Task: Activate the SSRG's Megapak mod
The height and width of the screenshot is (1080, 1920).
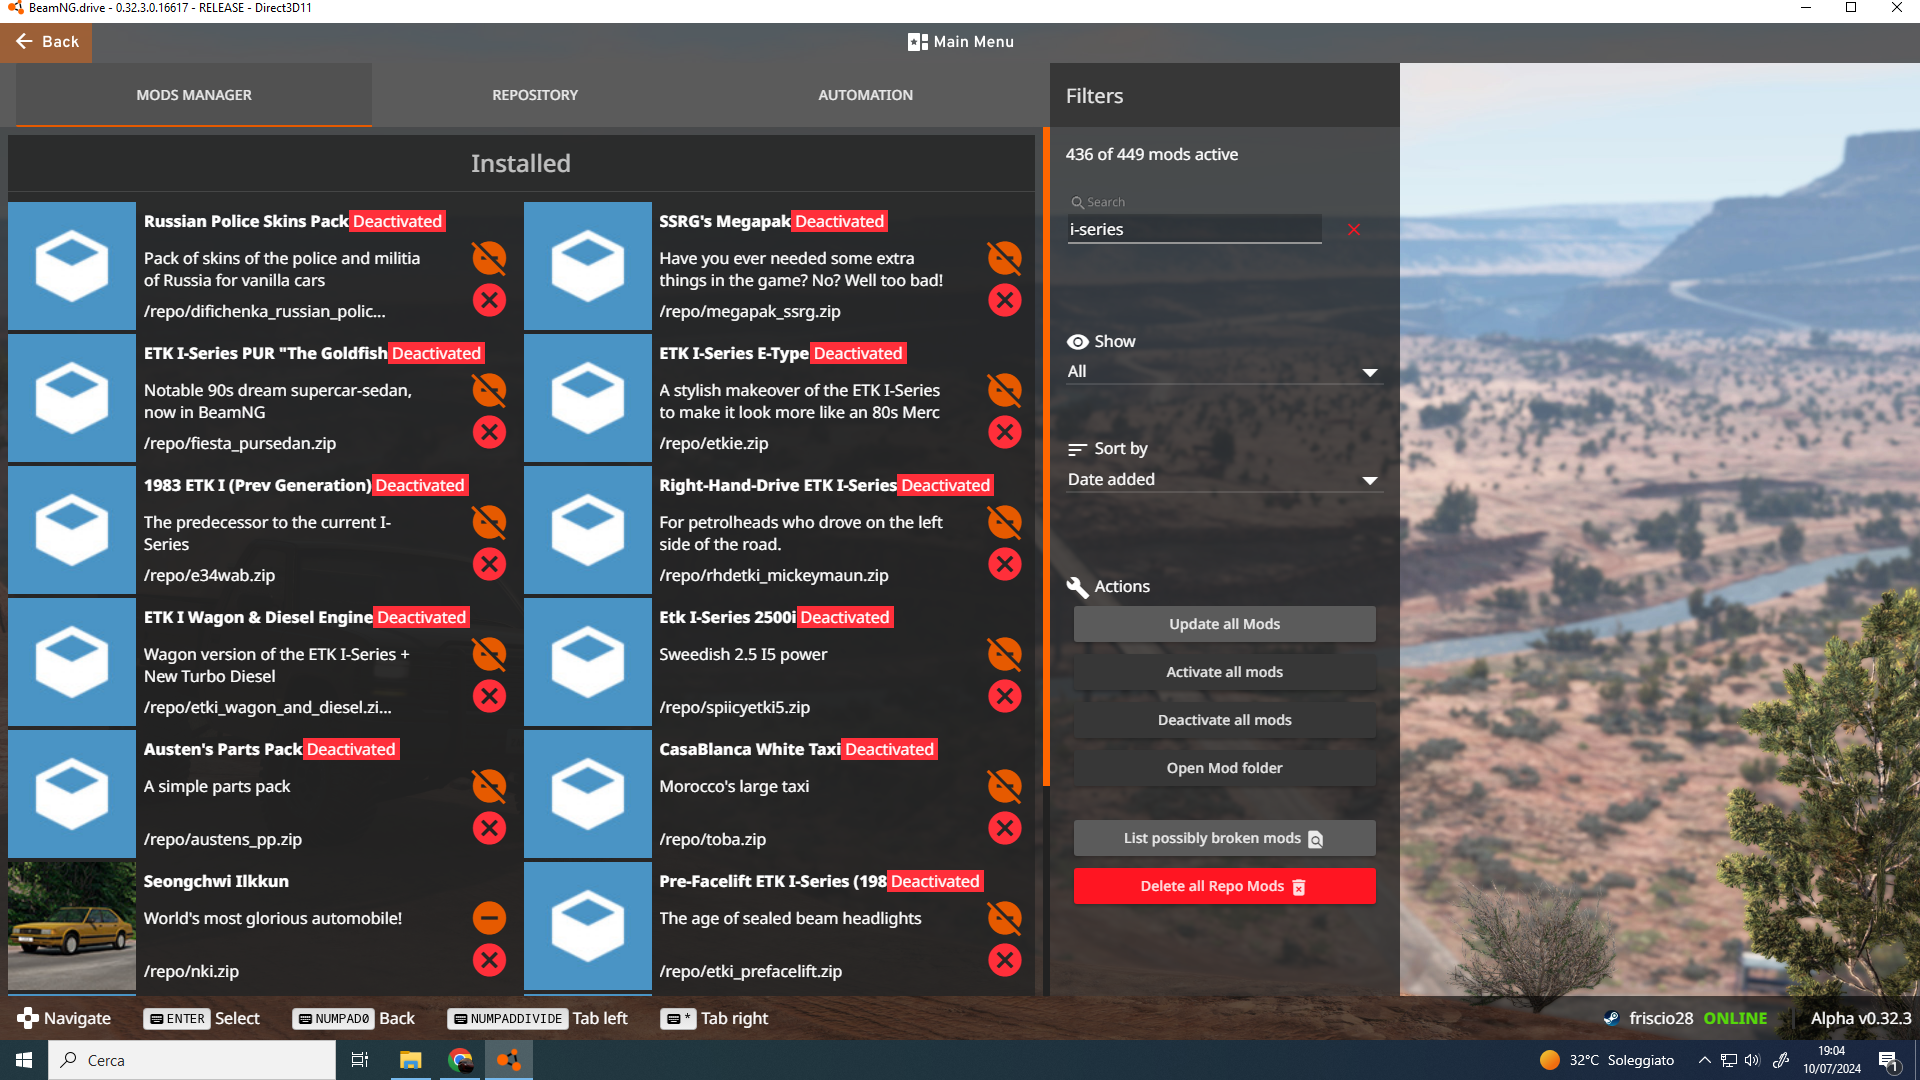Action: 1004,258
